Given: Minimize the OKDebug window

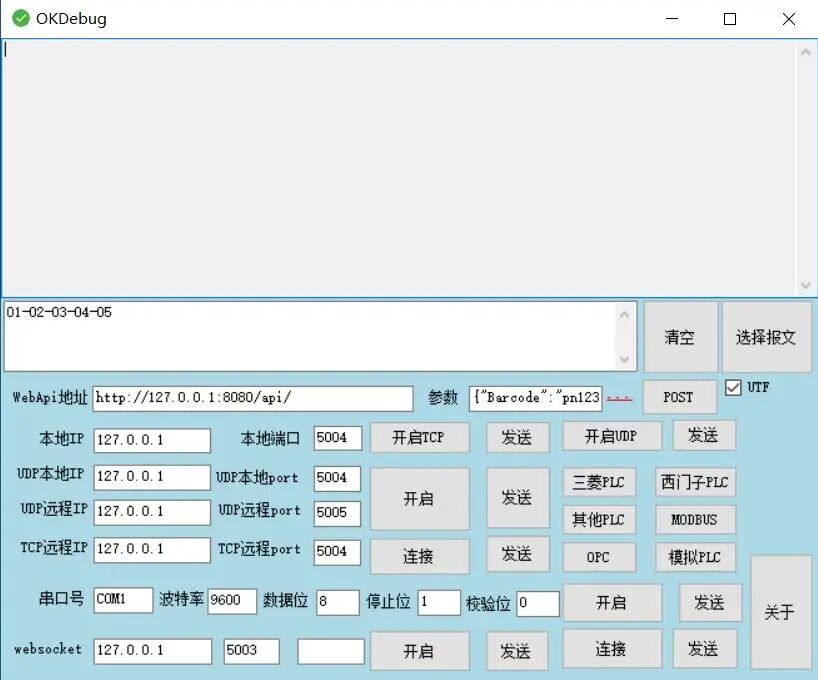Looking at the screenshot, I should (672, 19).
